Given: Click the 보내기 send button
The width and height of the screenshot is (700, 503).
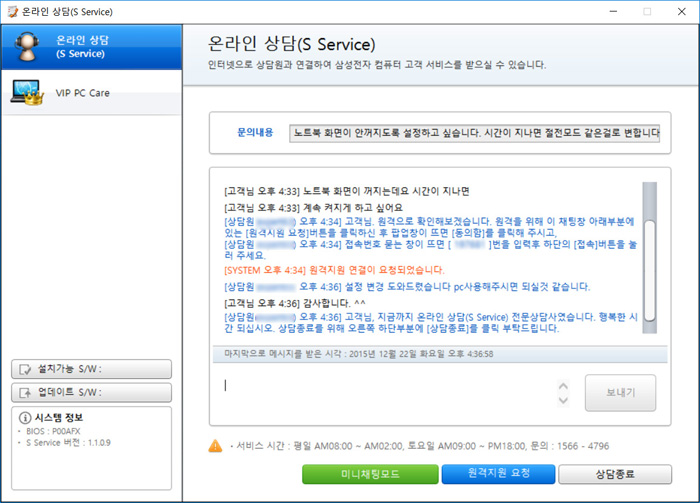Looking at the screenshot, I should coord(620,393).
